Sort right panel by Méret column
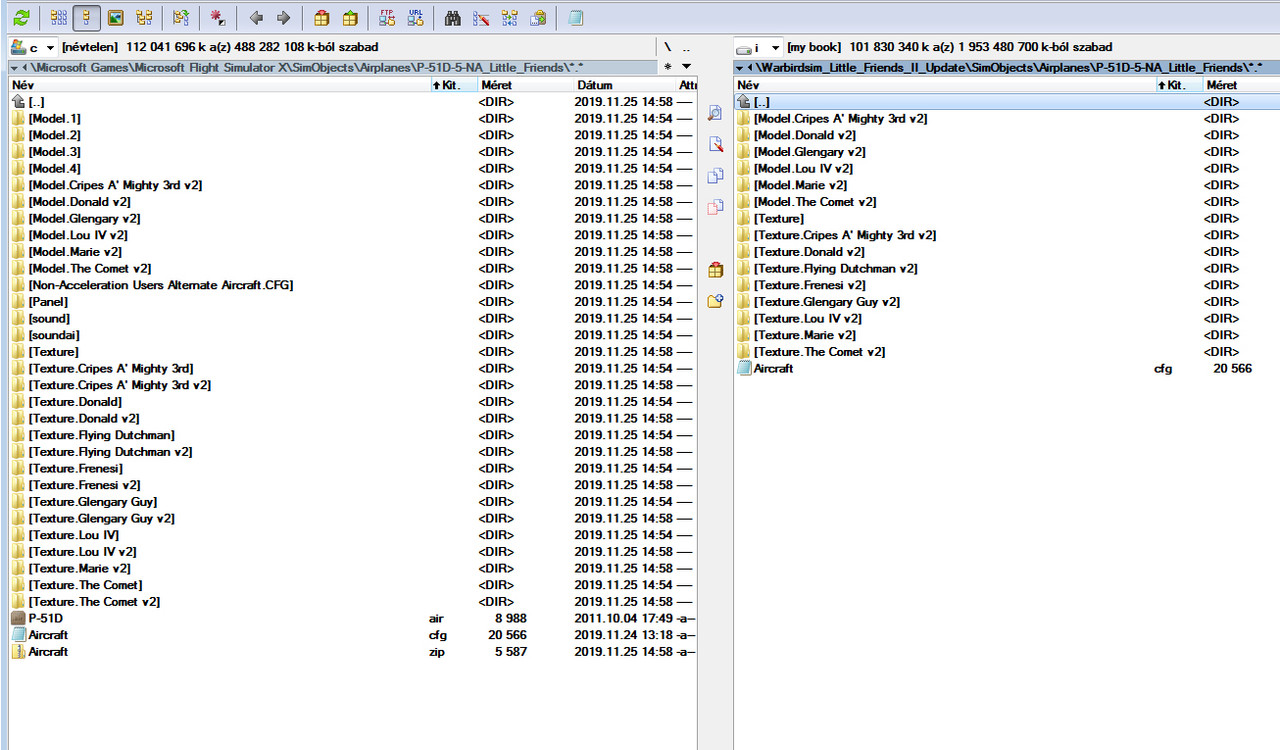 tap(1240, 85)
